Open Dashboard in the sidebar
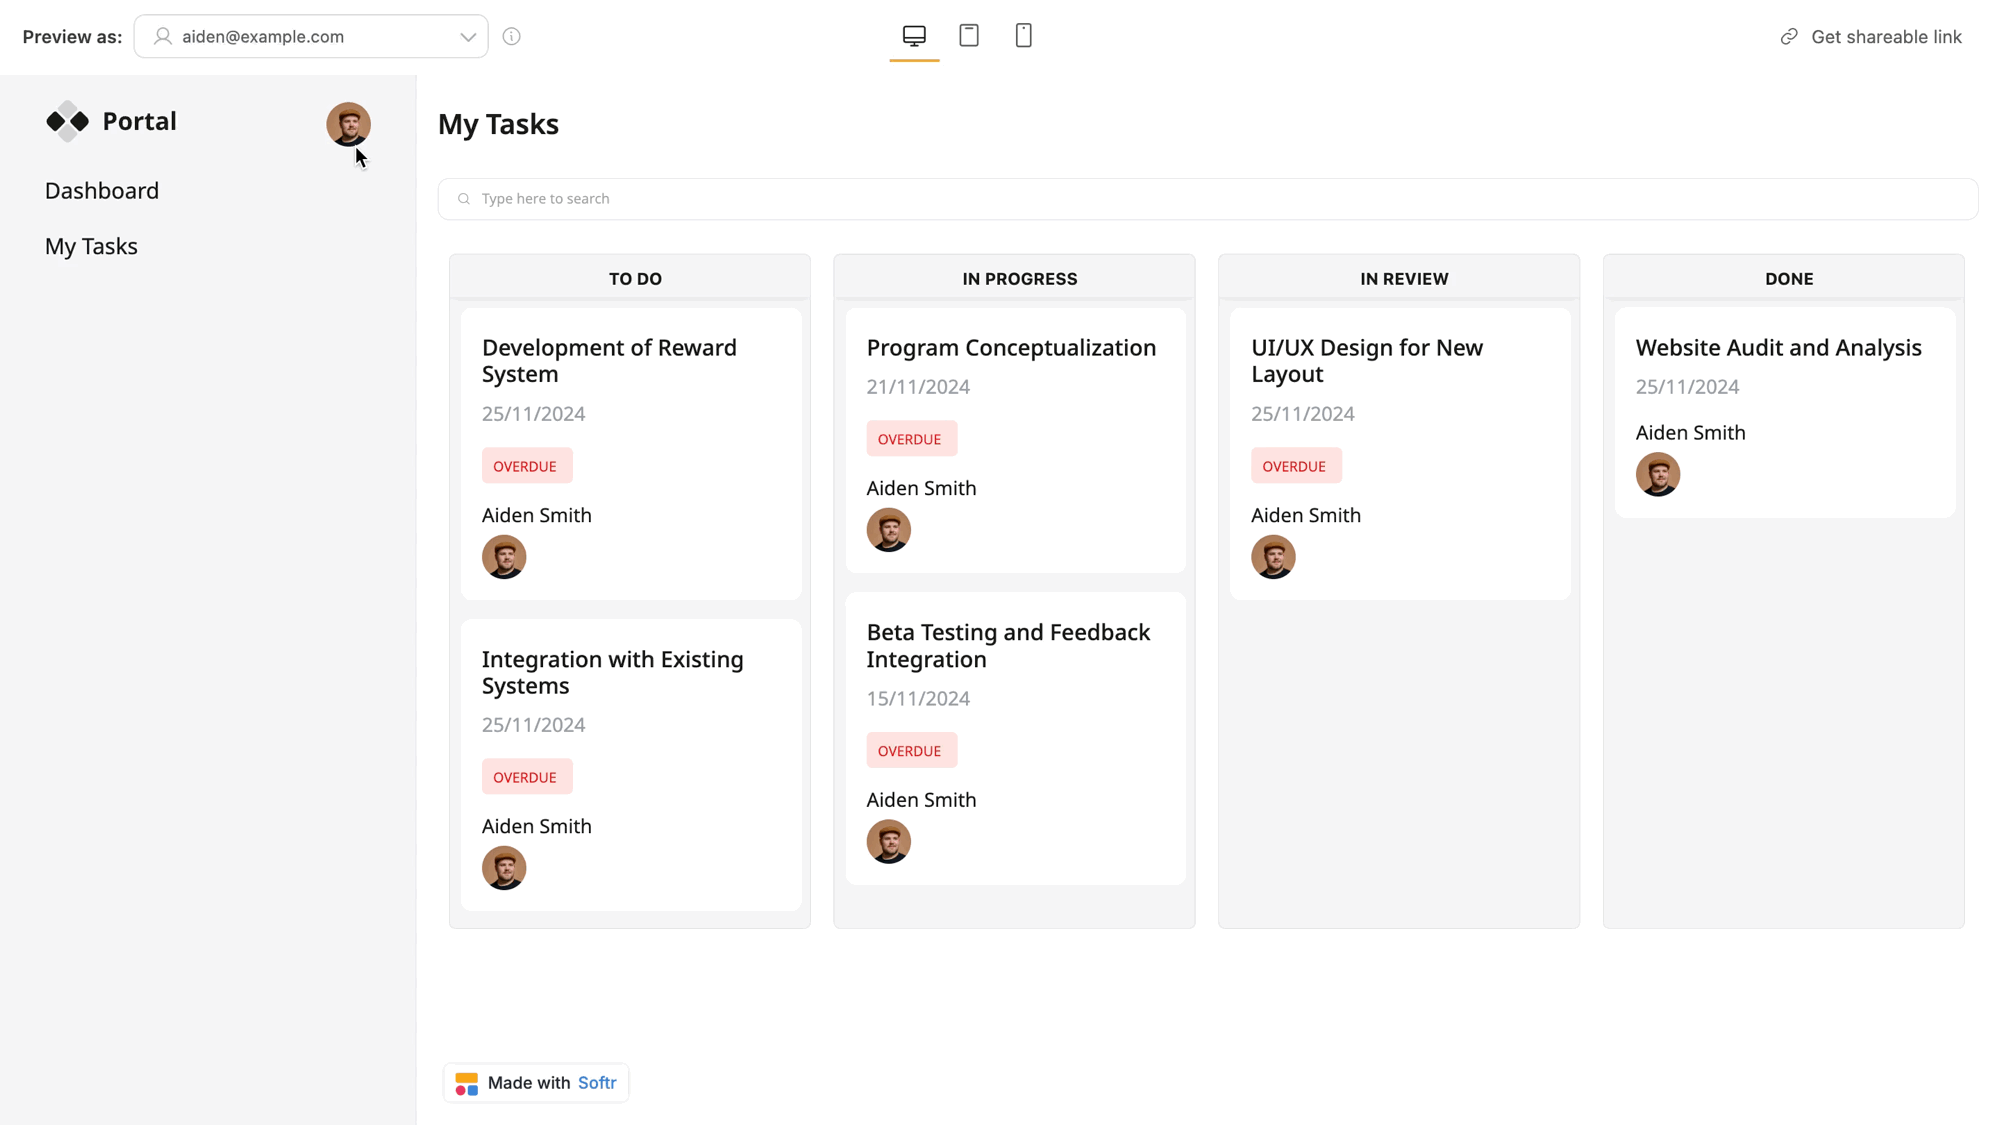The height and width of the screenshot is (1125, 2000). click(102, 190)
